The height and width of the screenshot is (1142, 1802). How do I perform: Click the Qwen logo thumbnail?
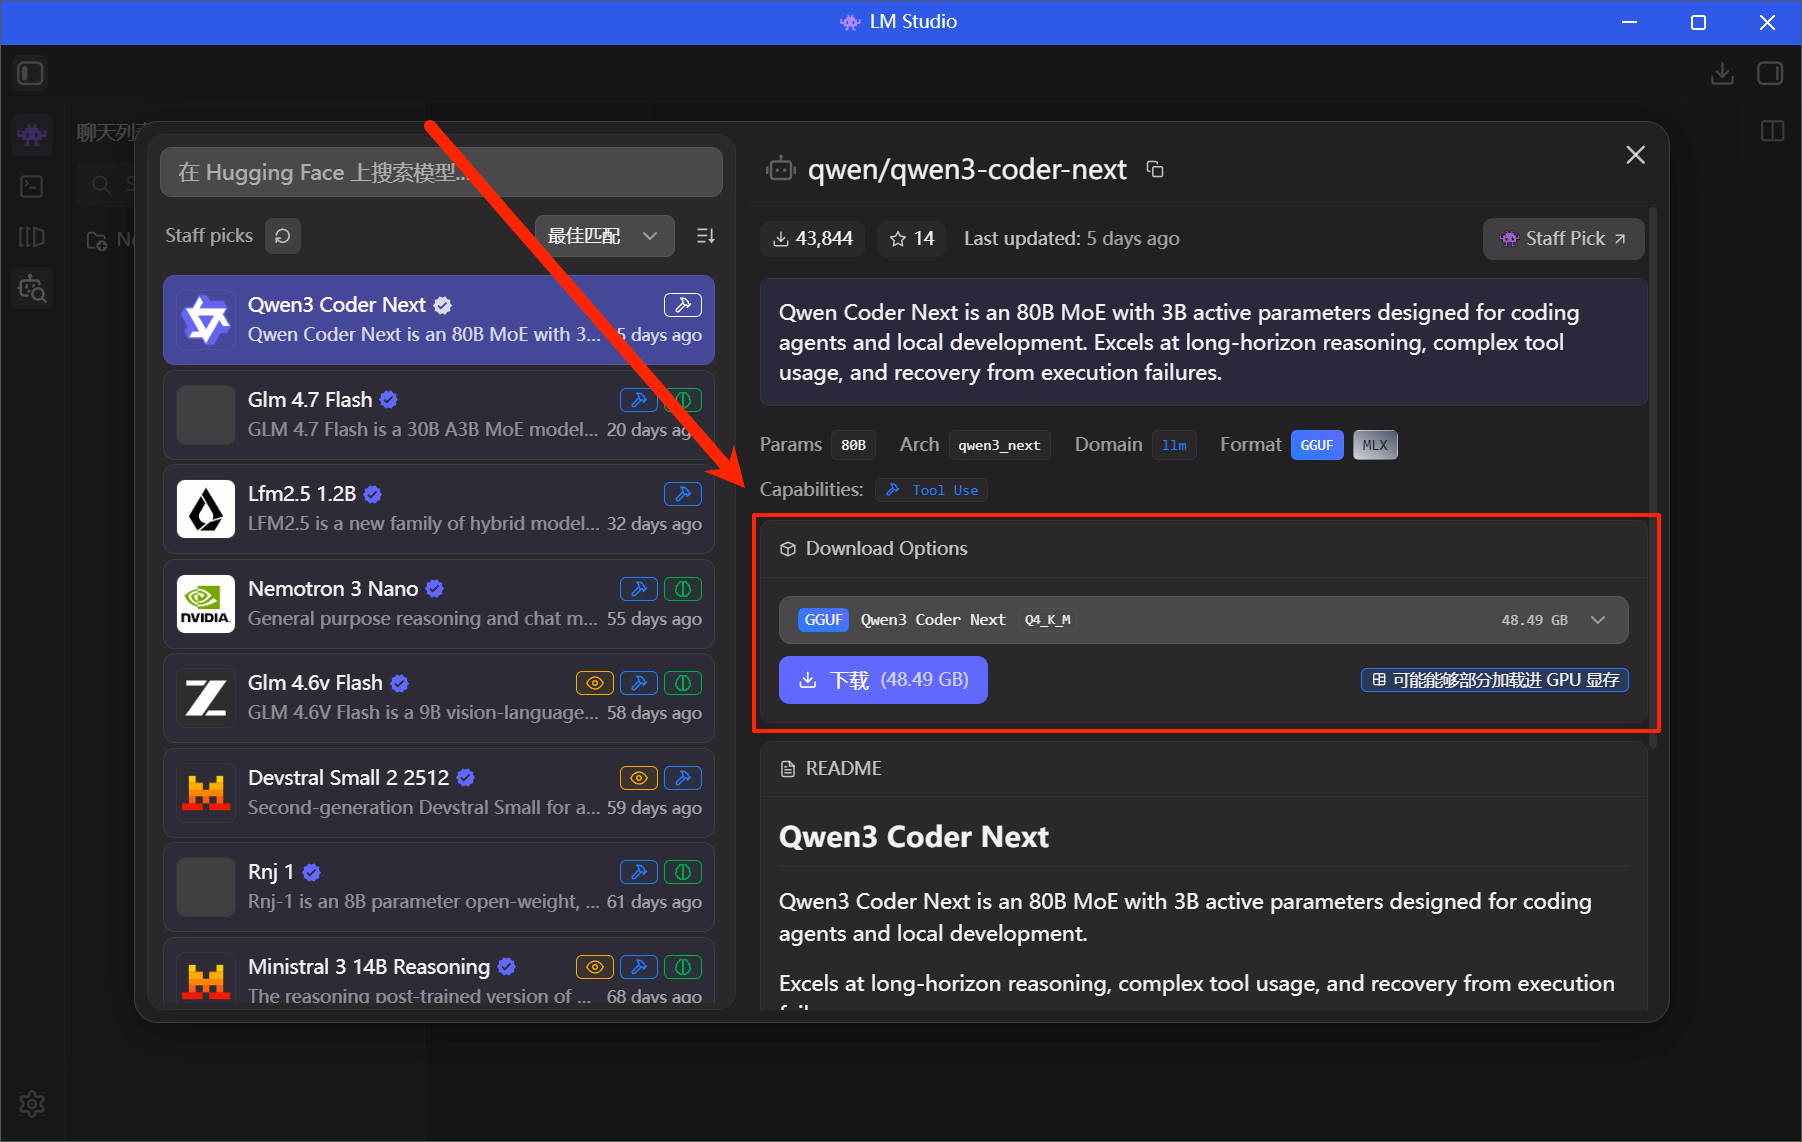206,320
